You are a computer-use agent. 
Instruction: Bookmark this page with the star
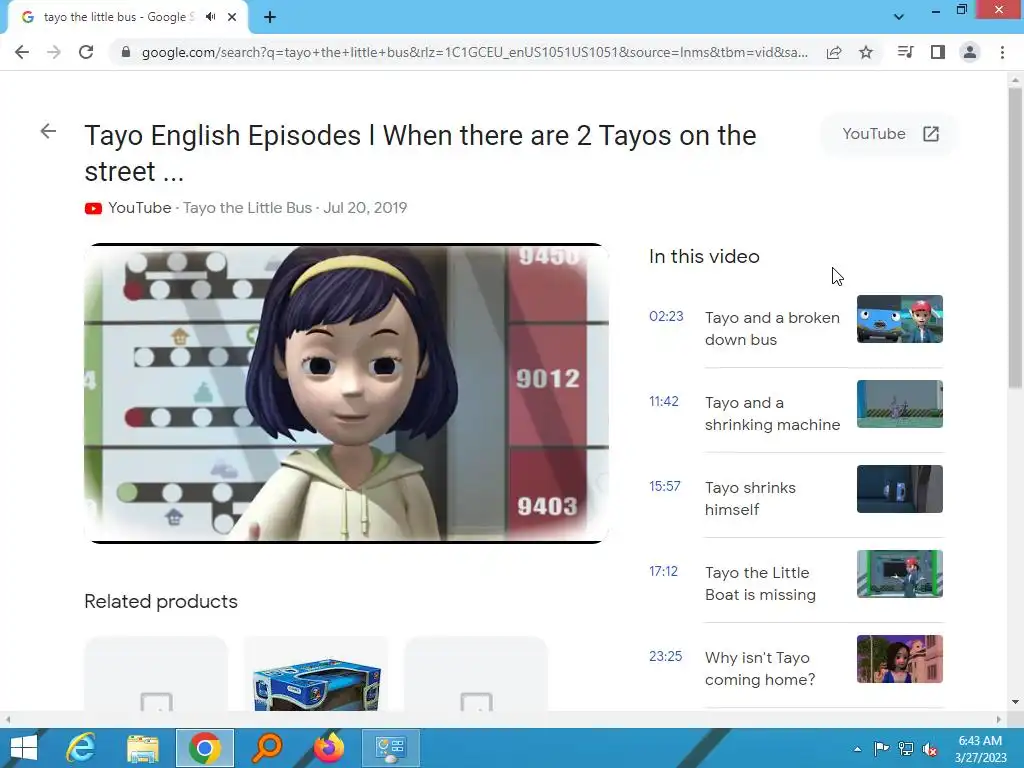coord(866,52)
